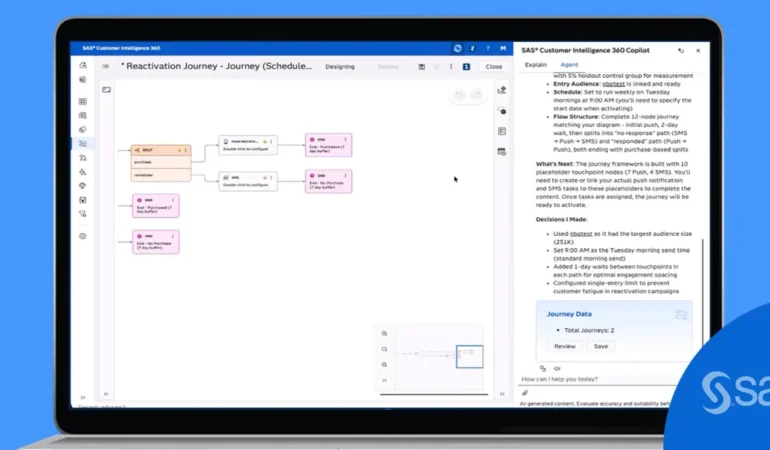Click the canvas panel icon at top-left
770x450 pixels.
(107, 90)
